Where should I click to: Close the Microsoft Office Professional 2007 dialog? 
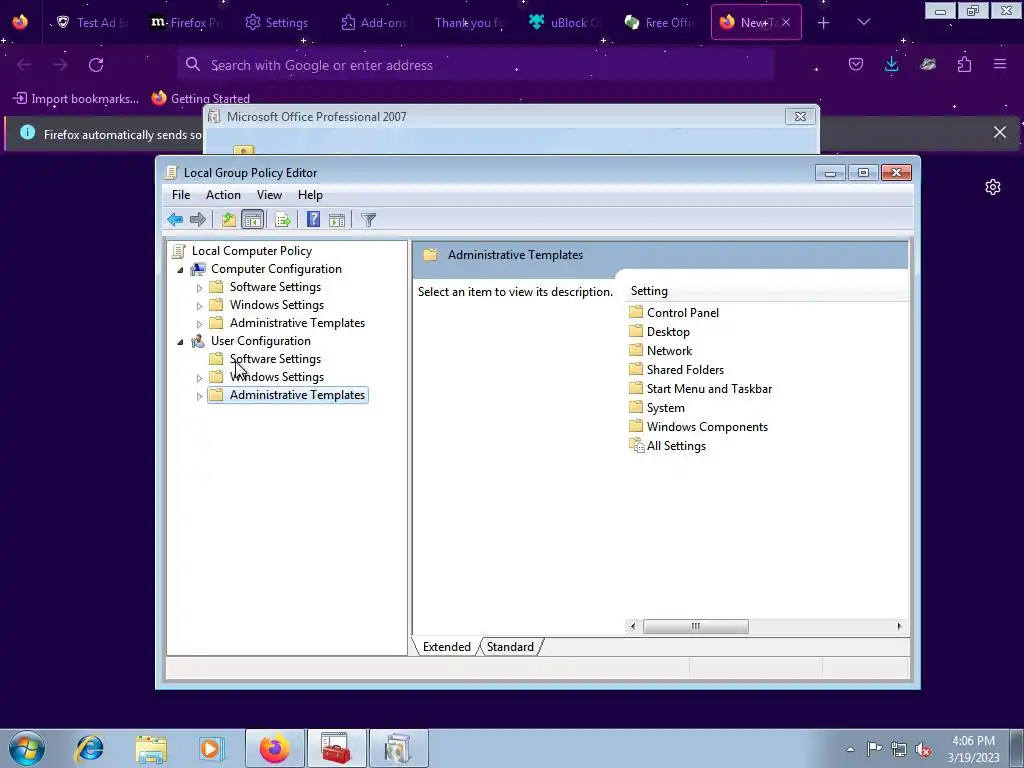click(800, 116)
